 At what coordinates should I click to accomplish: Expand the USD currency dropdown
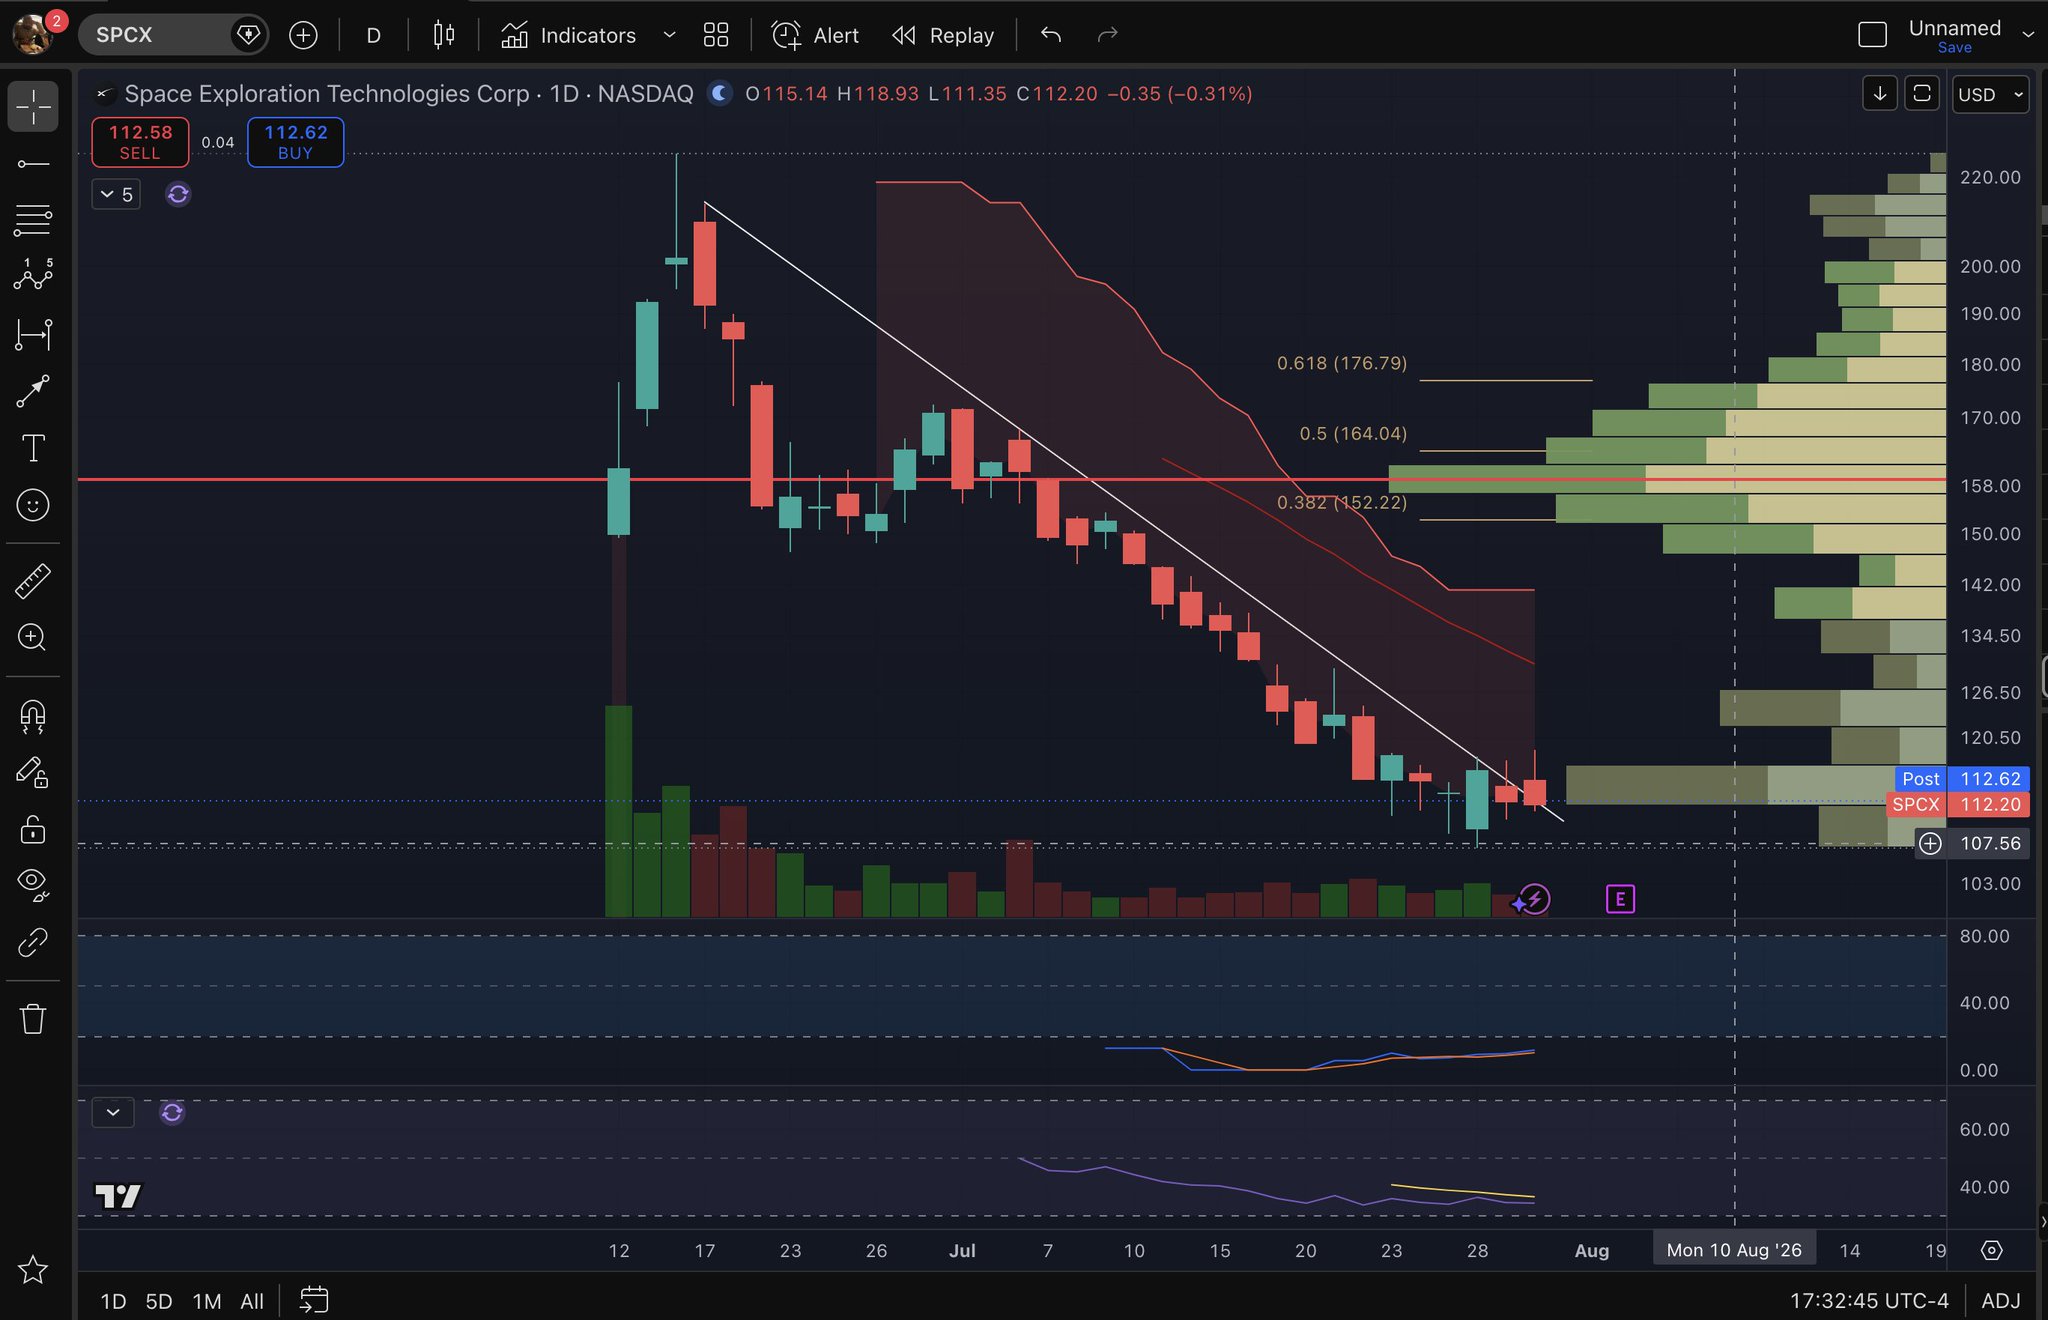pyautogui.click(x=1990, y=94)
